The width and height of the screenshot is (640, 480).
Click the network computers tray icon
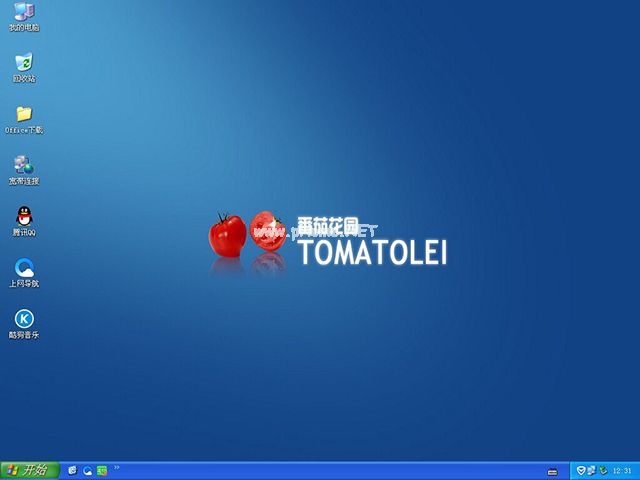tap(591, 470)
